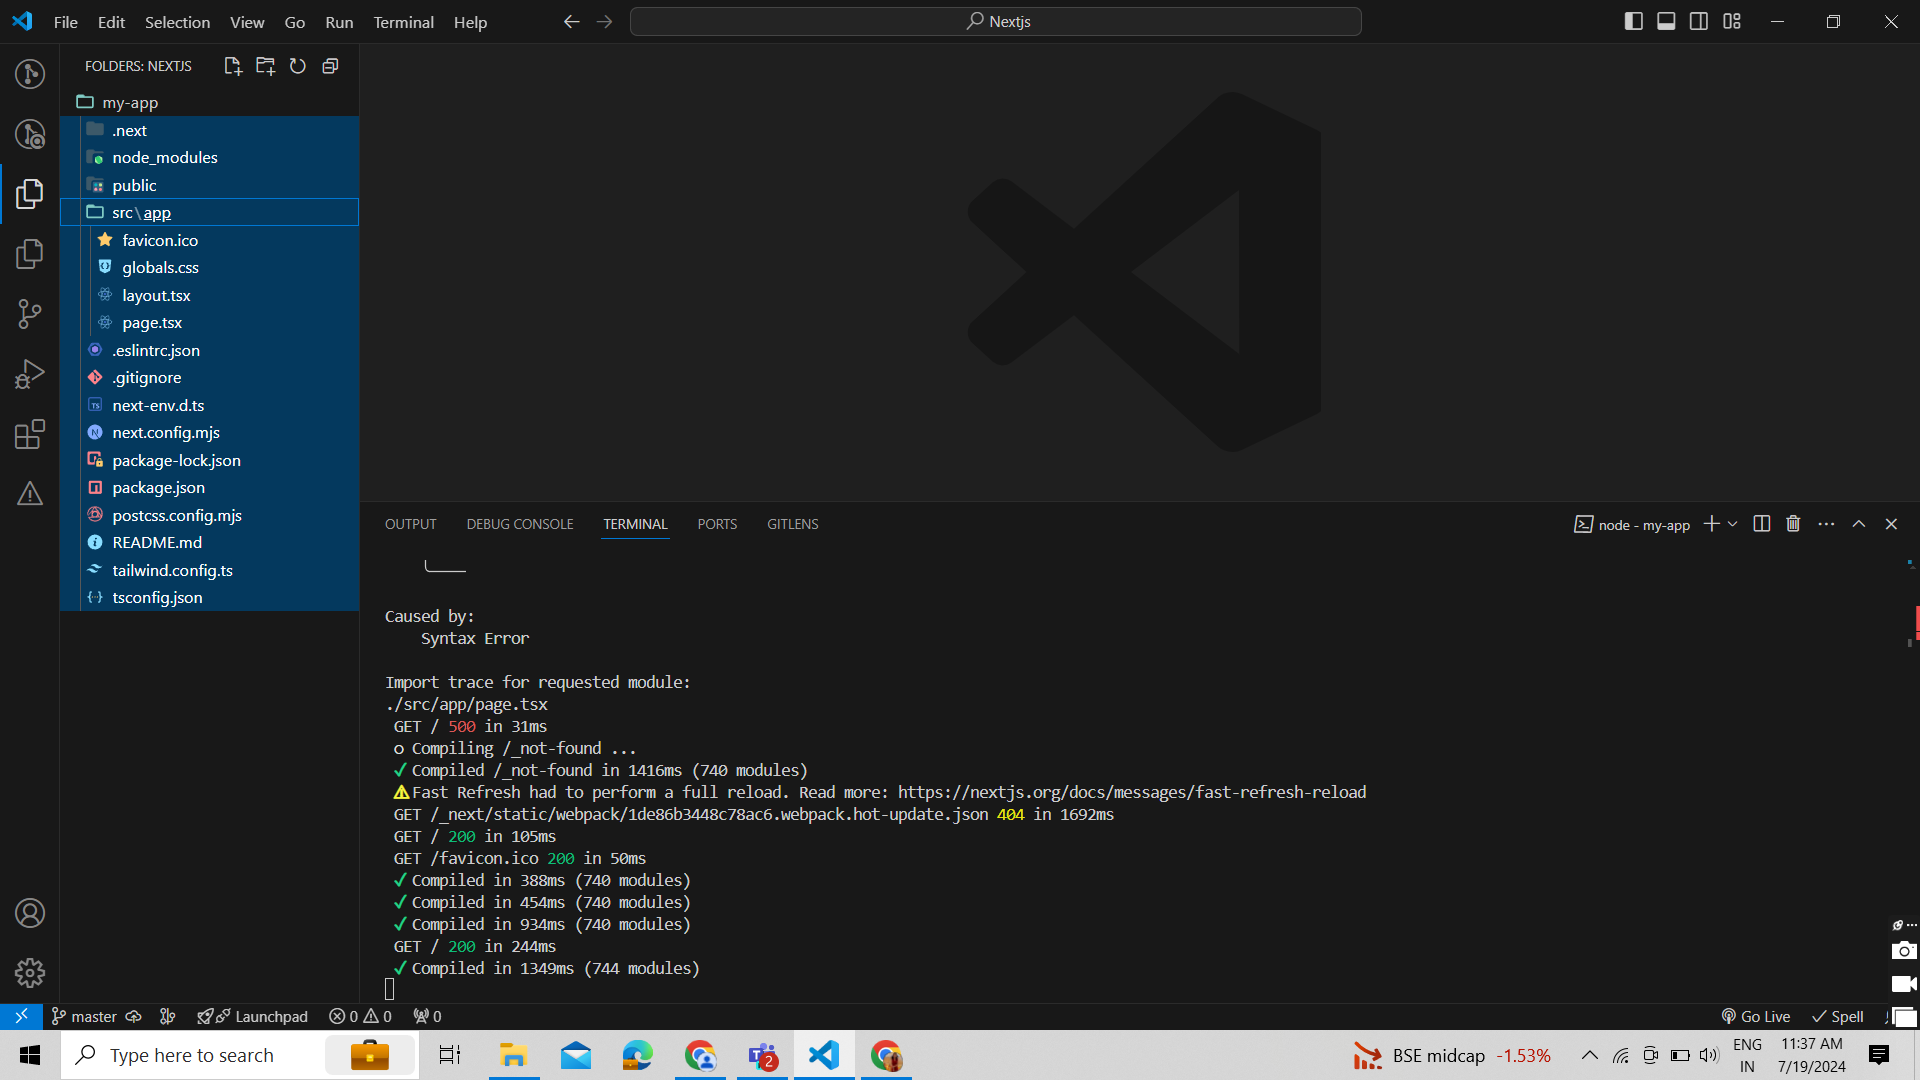Image resolution: width=1920 pixels, height=1080 pixels.
Task: Click Nextjs command center search box
Action: point(996,21)
